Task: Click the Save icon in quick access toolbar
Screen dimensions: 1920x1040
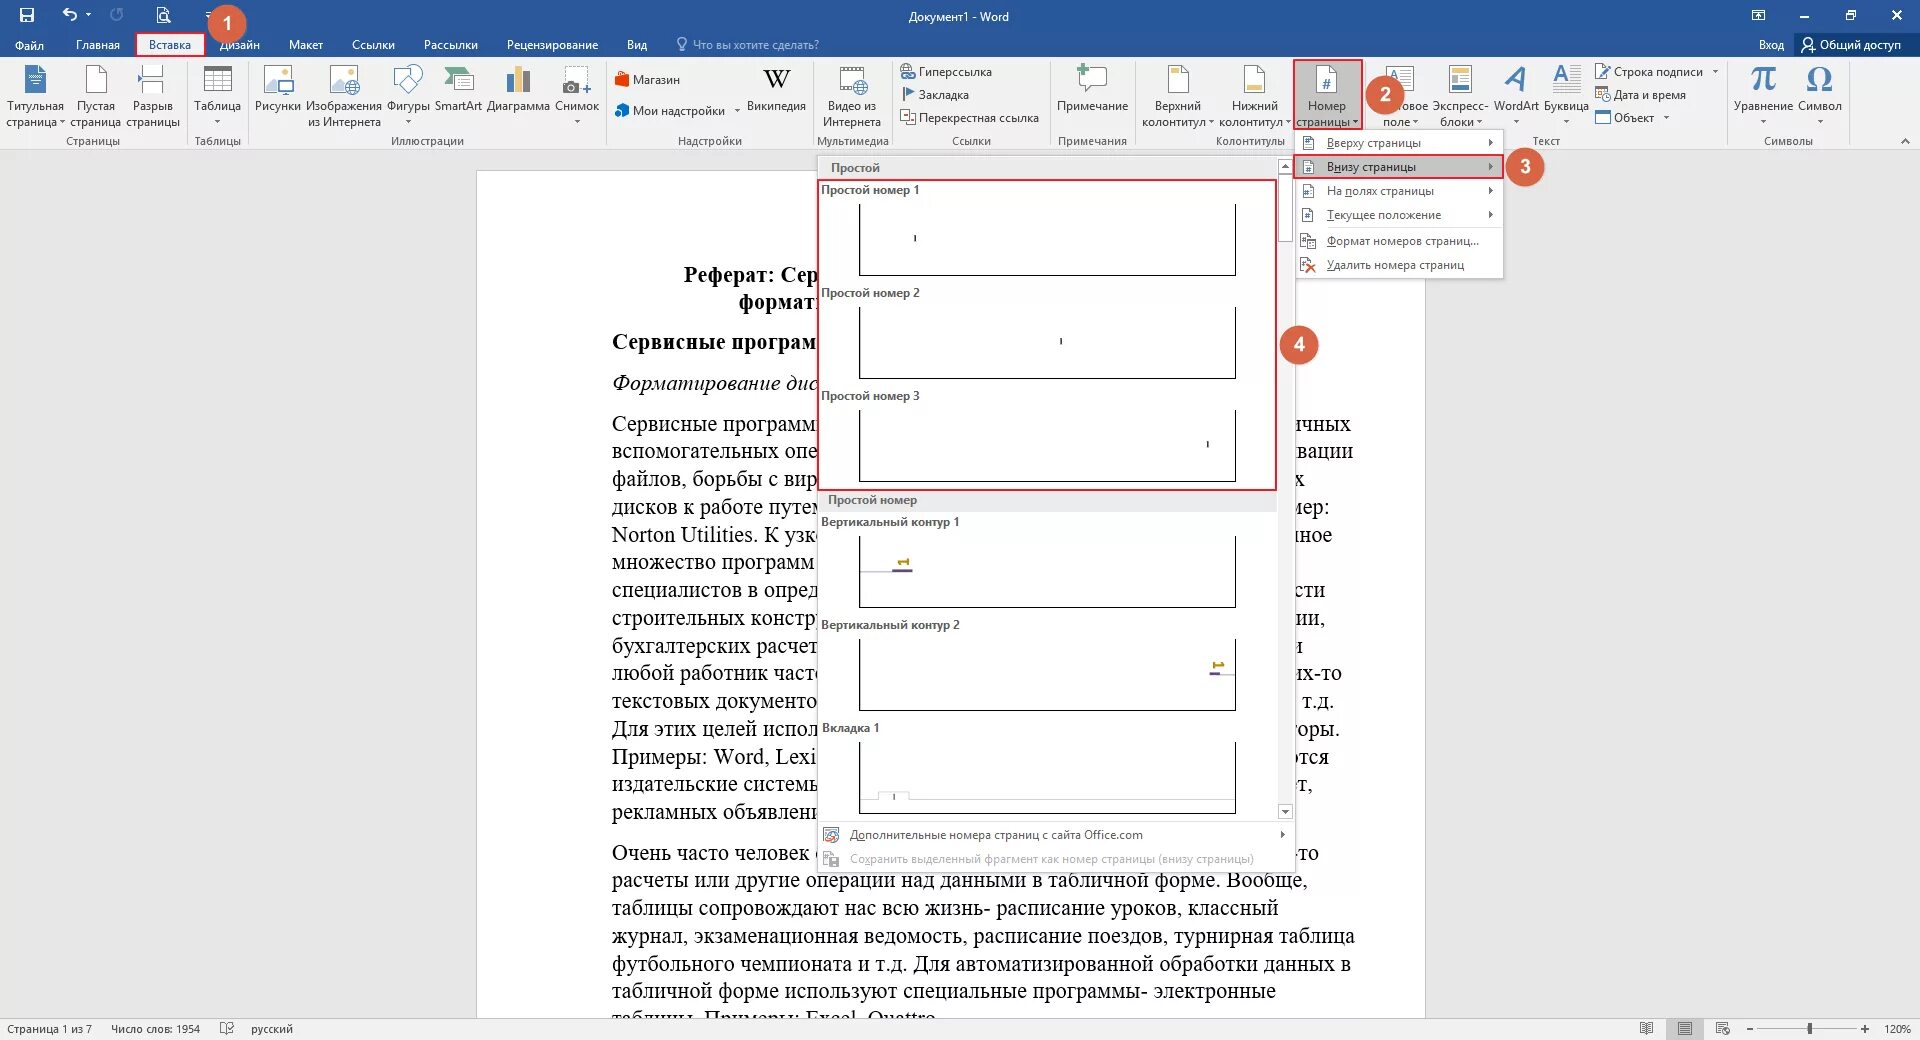Action: click(27, 15)
